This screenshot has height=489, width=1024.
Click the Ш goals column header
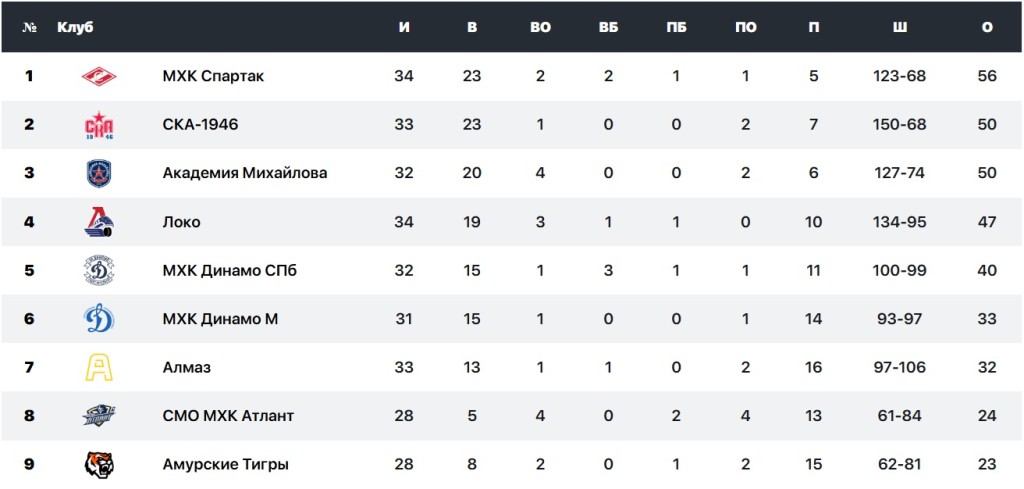tap(900, 27)
